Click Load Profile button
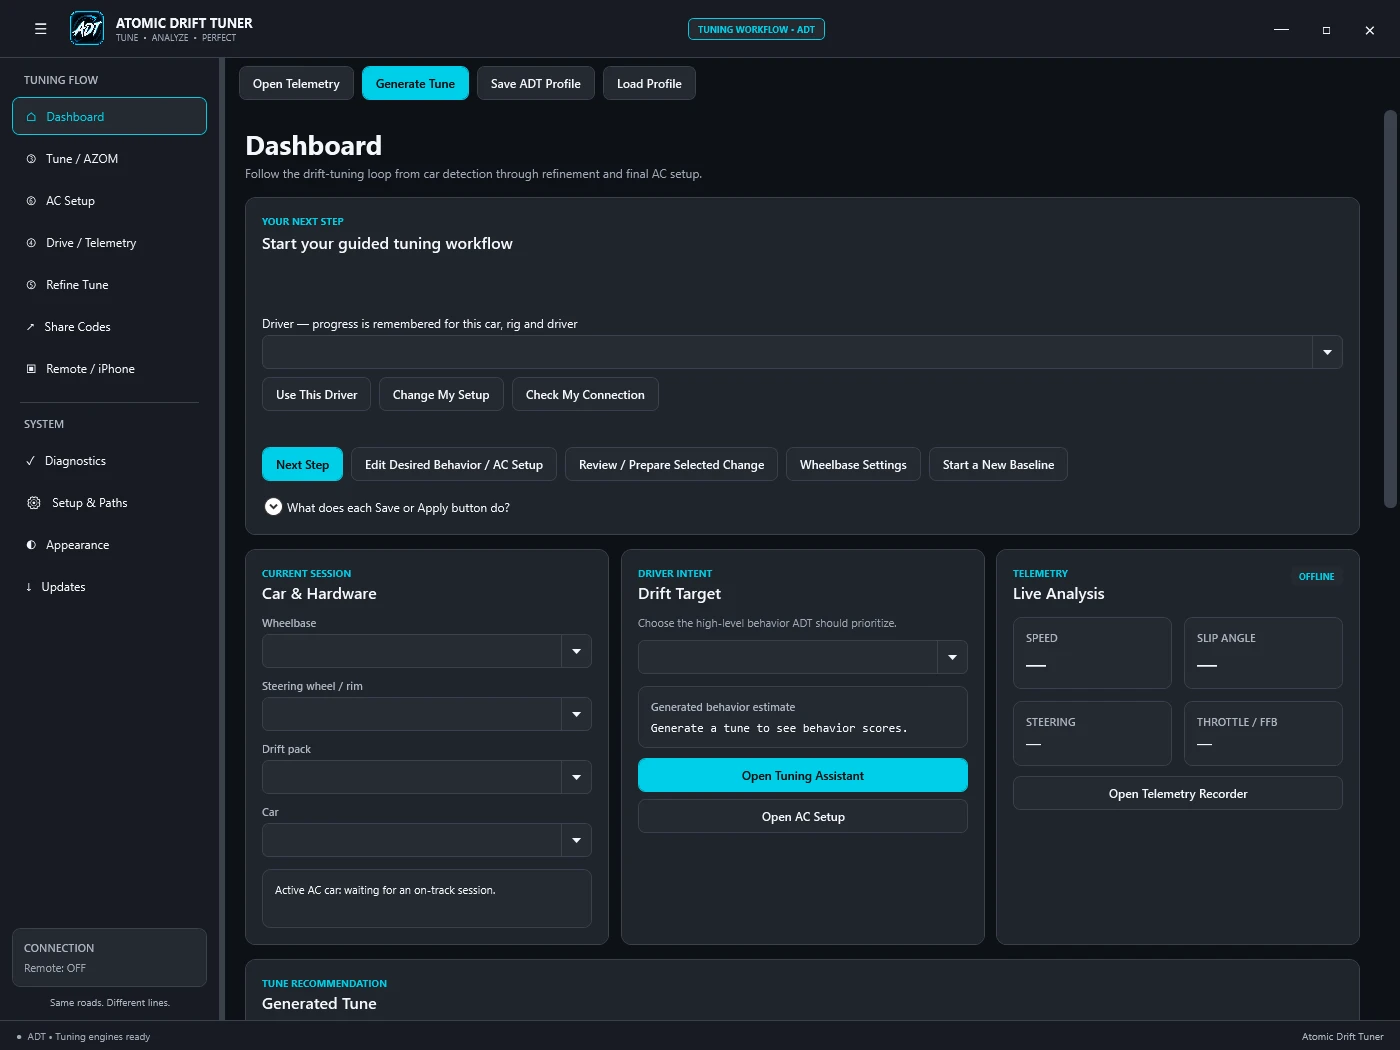Screen dimensions: 1400x1050 click(649, 83)
